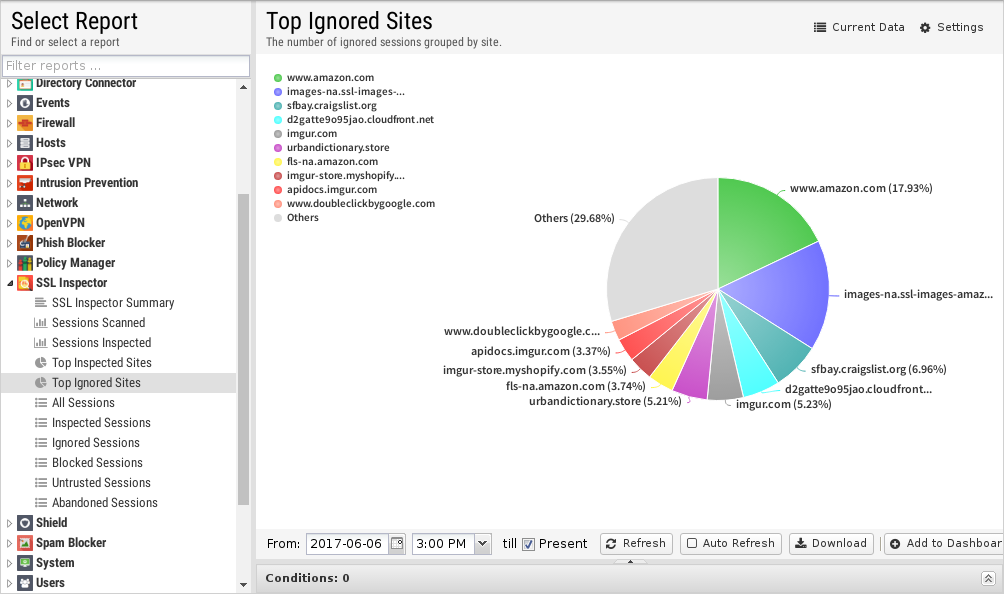Click the Firewall category icon
Image resolution: width=1004 pixels, height=594 pixels.
pos(25,123)
